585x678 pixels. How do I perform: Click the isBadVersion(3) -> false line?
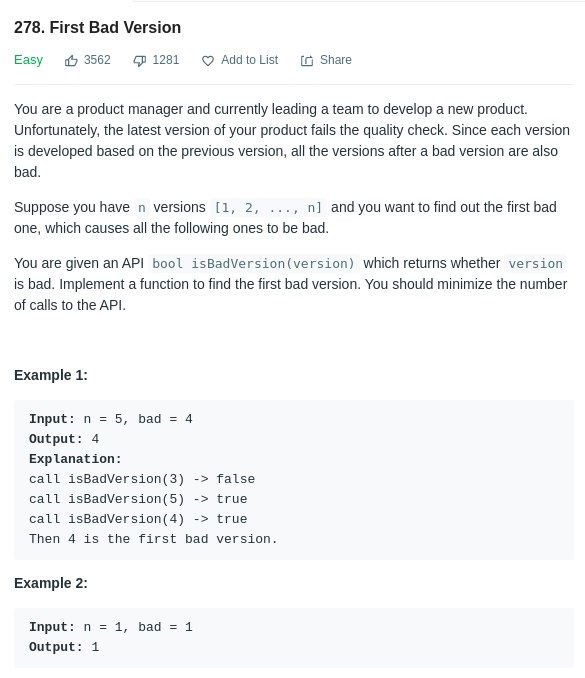142,479
